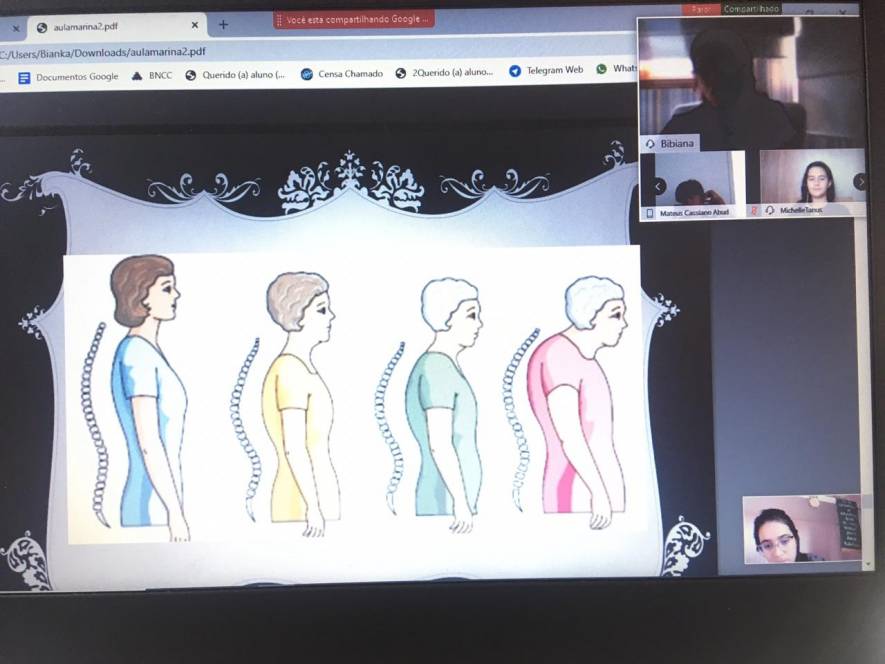Open the WhatsApp bookmark

(617, 69)
